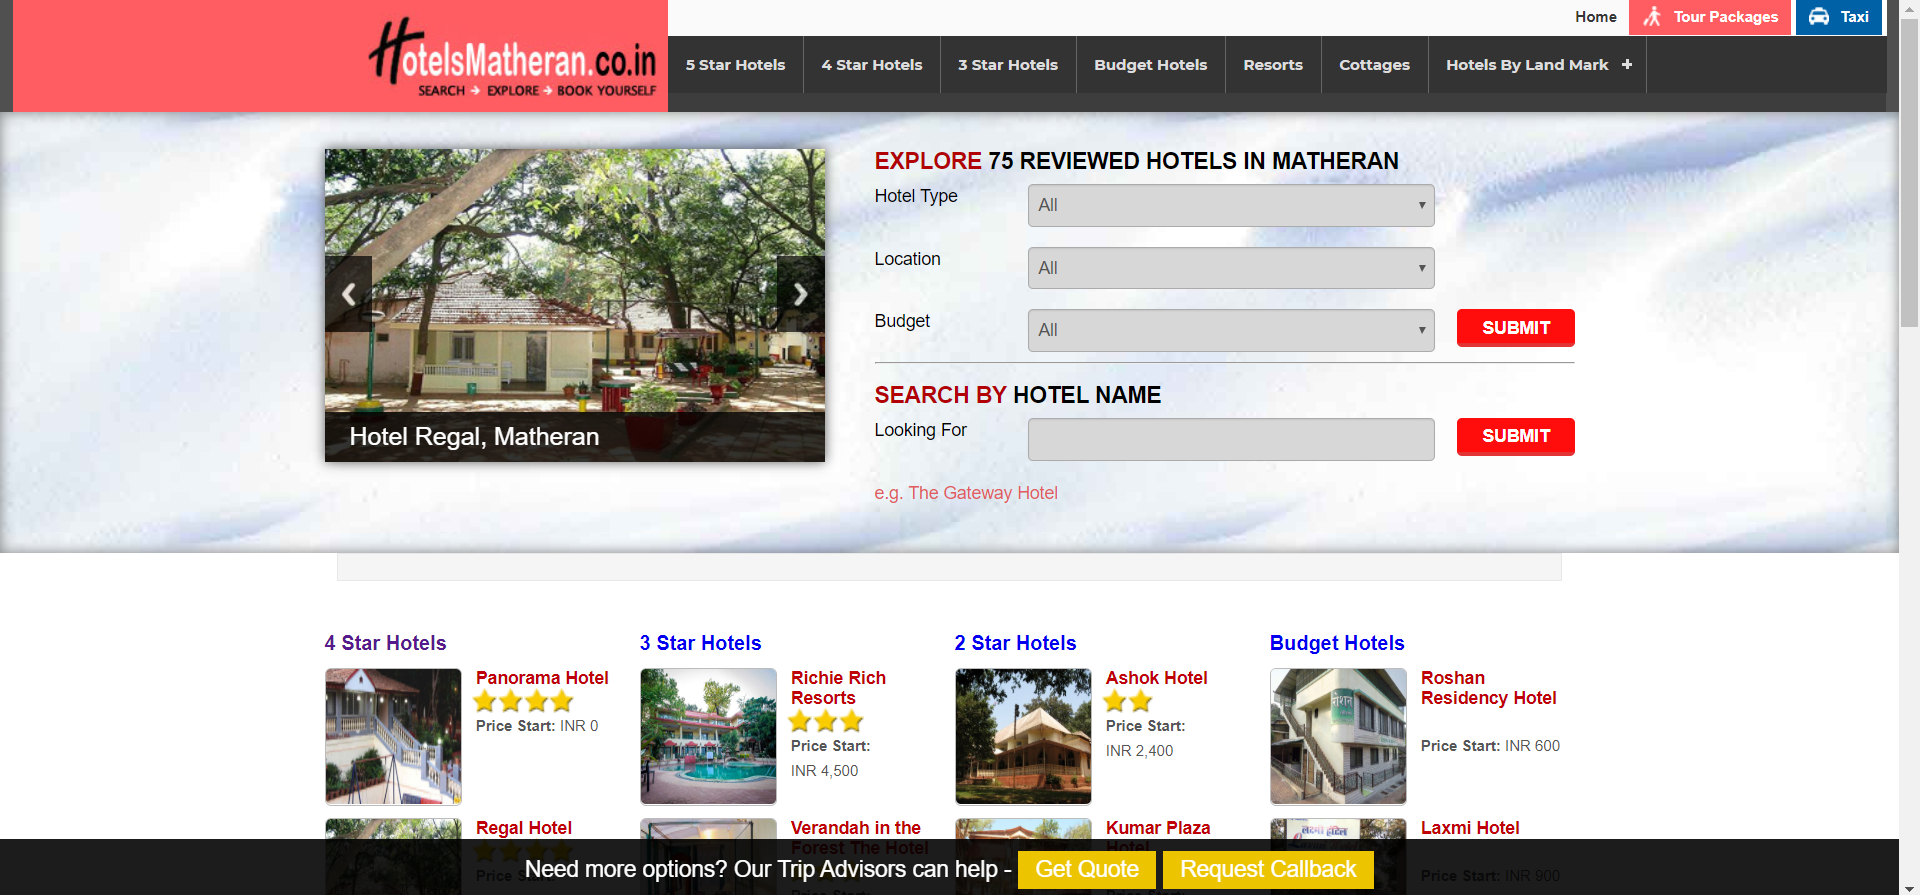1920x895 pixels.
Task: Open Richie Rich Resorts thumbnail image
Action: [x=708, y=736]
